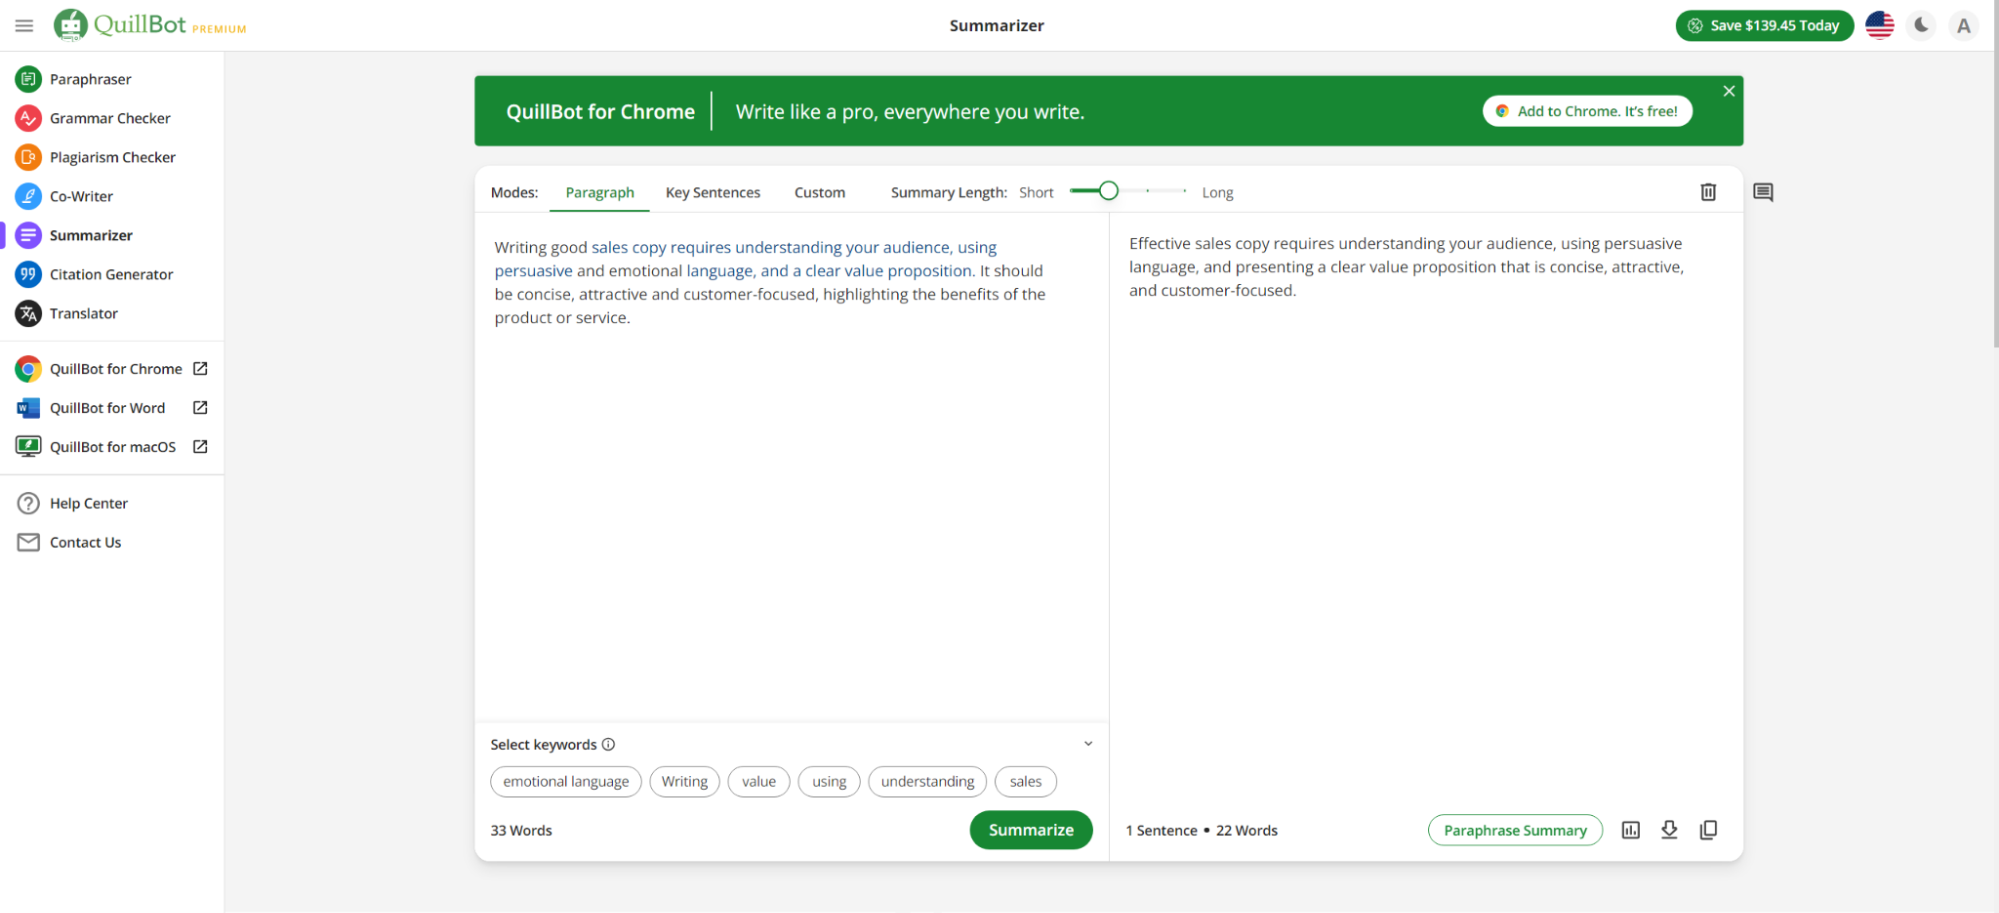Toggle keyword chip value
Image resolution: width=1999 pixels, height=913 pixels.
759,782
